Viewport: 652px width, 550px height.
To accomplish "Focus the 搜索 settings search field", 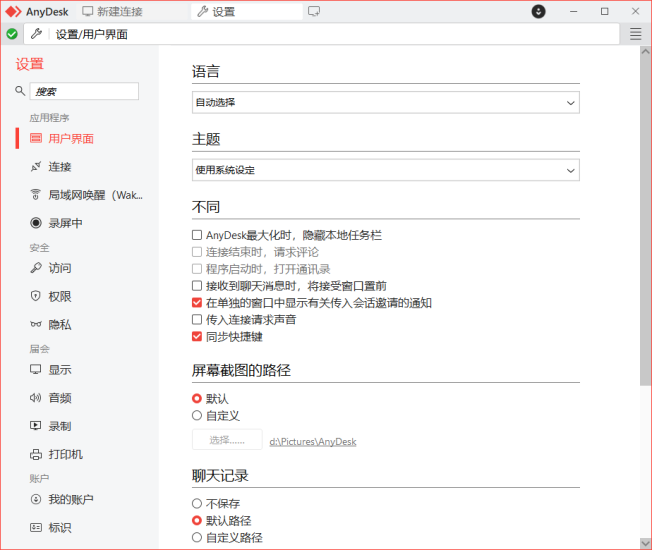I will [x=84, y=91].
